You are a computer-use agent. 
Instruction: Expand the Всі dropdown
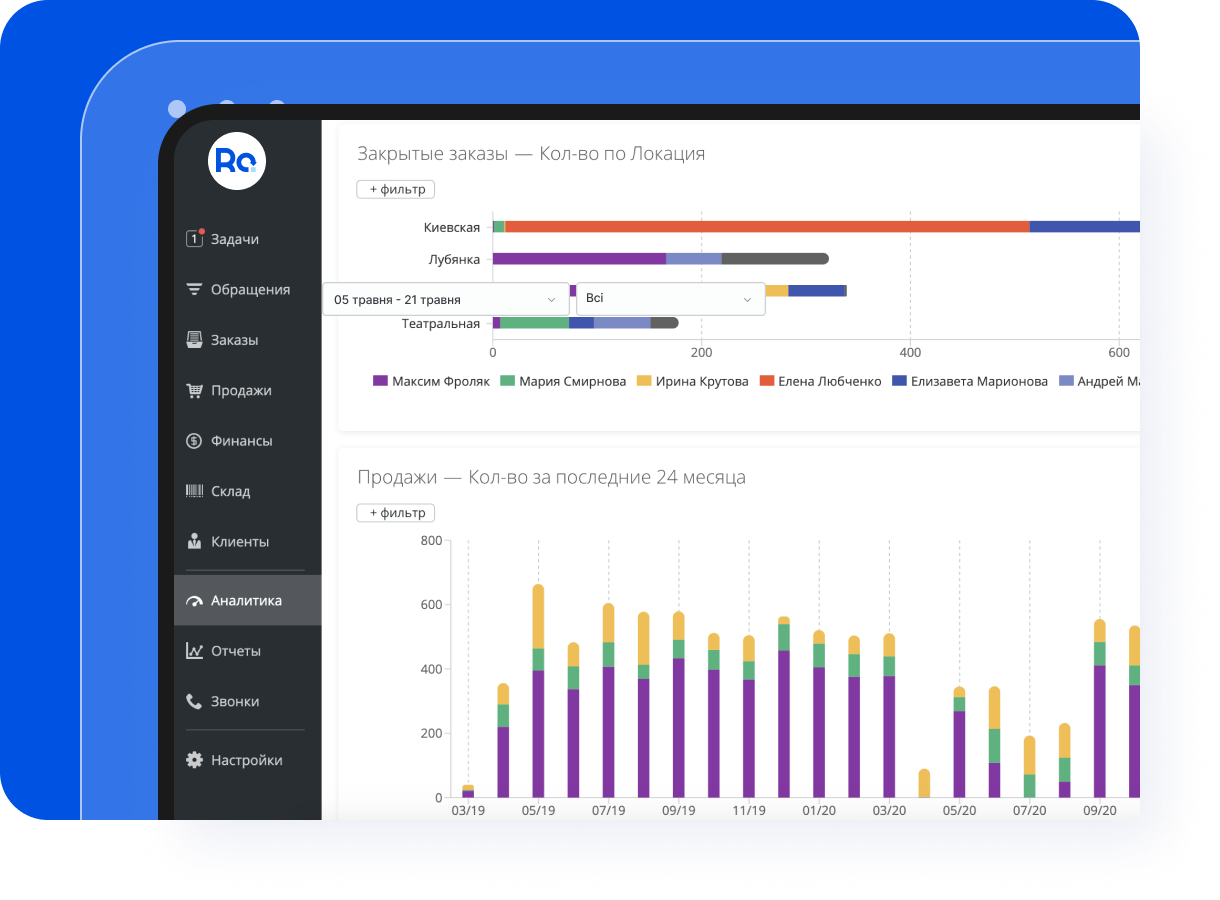tap(670, 299)
